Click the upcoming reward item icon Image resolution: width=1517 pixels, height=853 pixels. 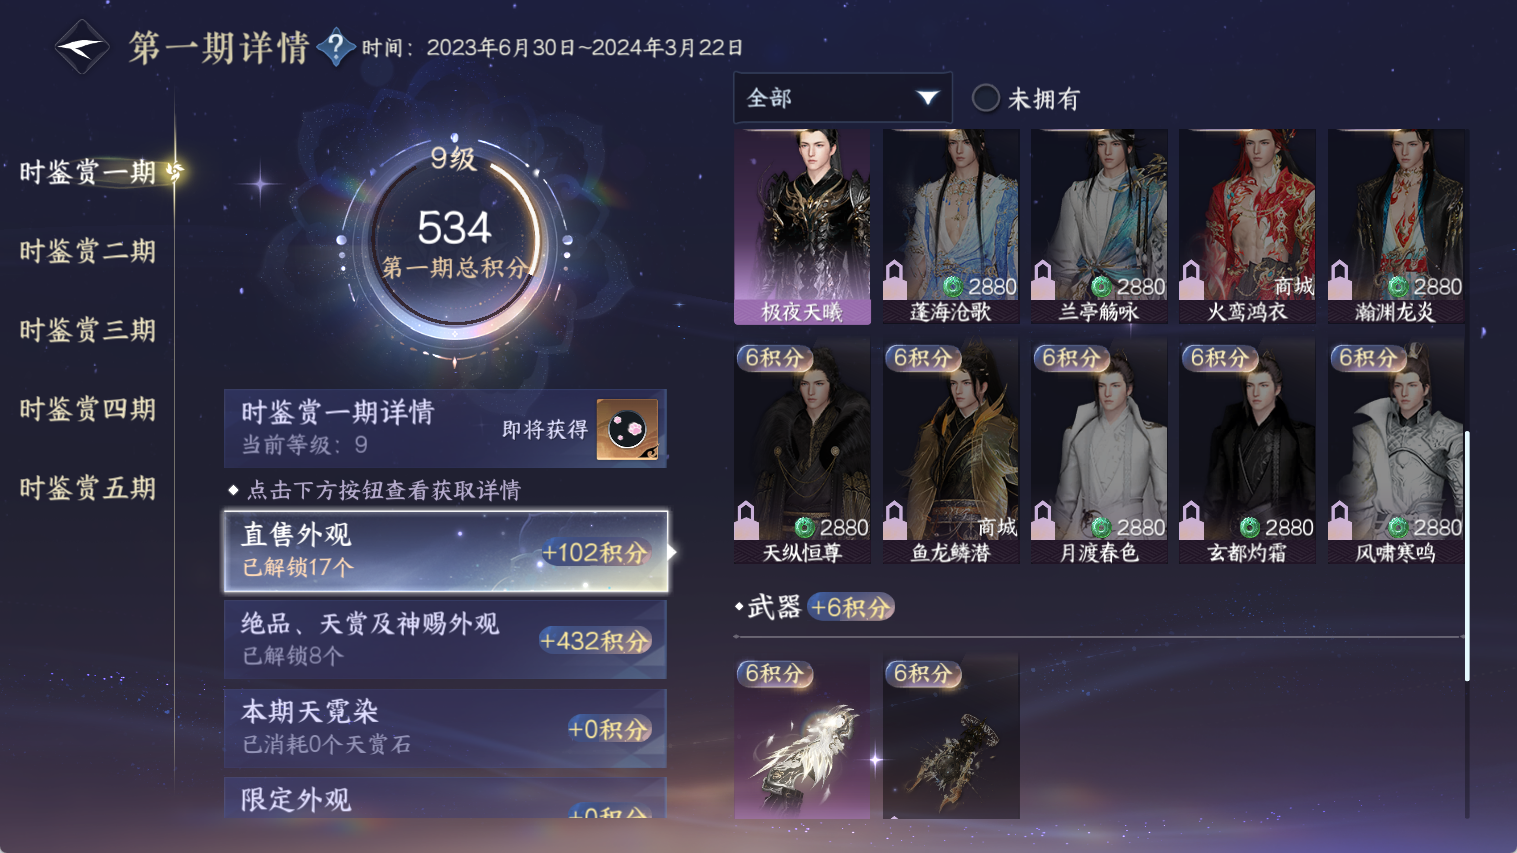tap(627, 429)
